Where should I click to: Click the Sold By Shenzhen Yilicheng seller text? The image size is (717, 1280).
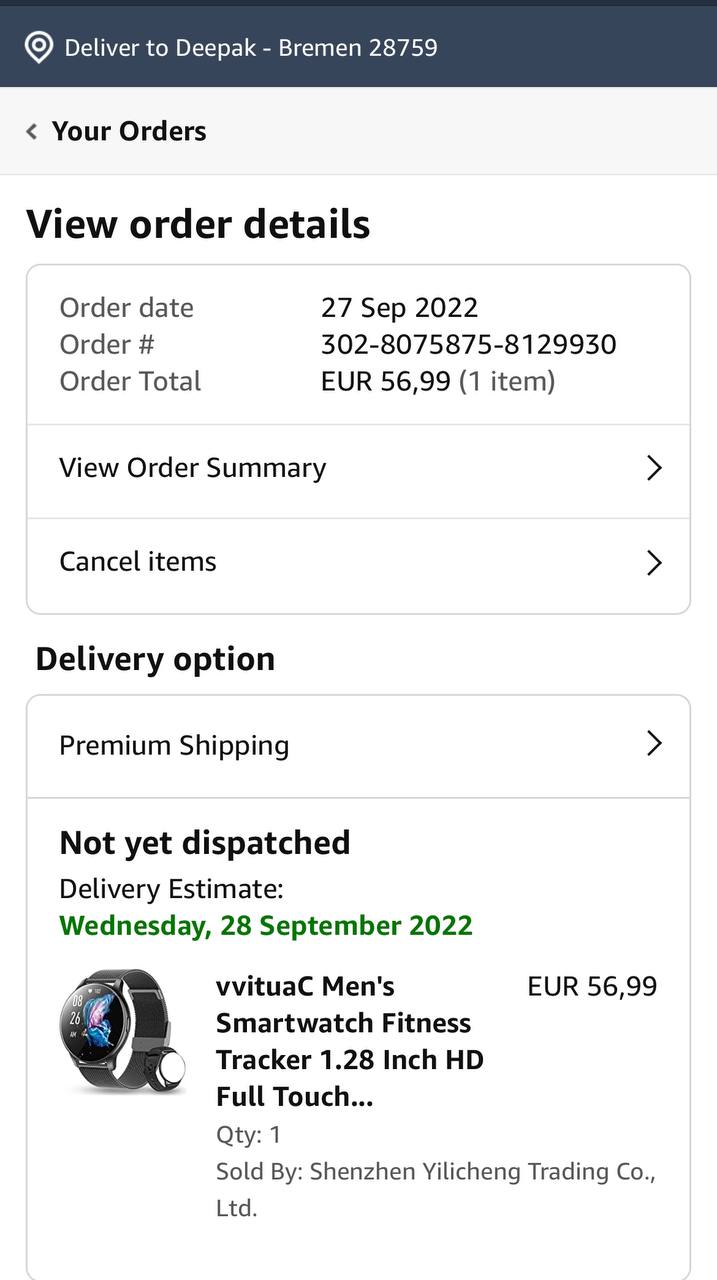click(435, 1189)
